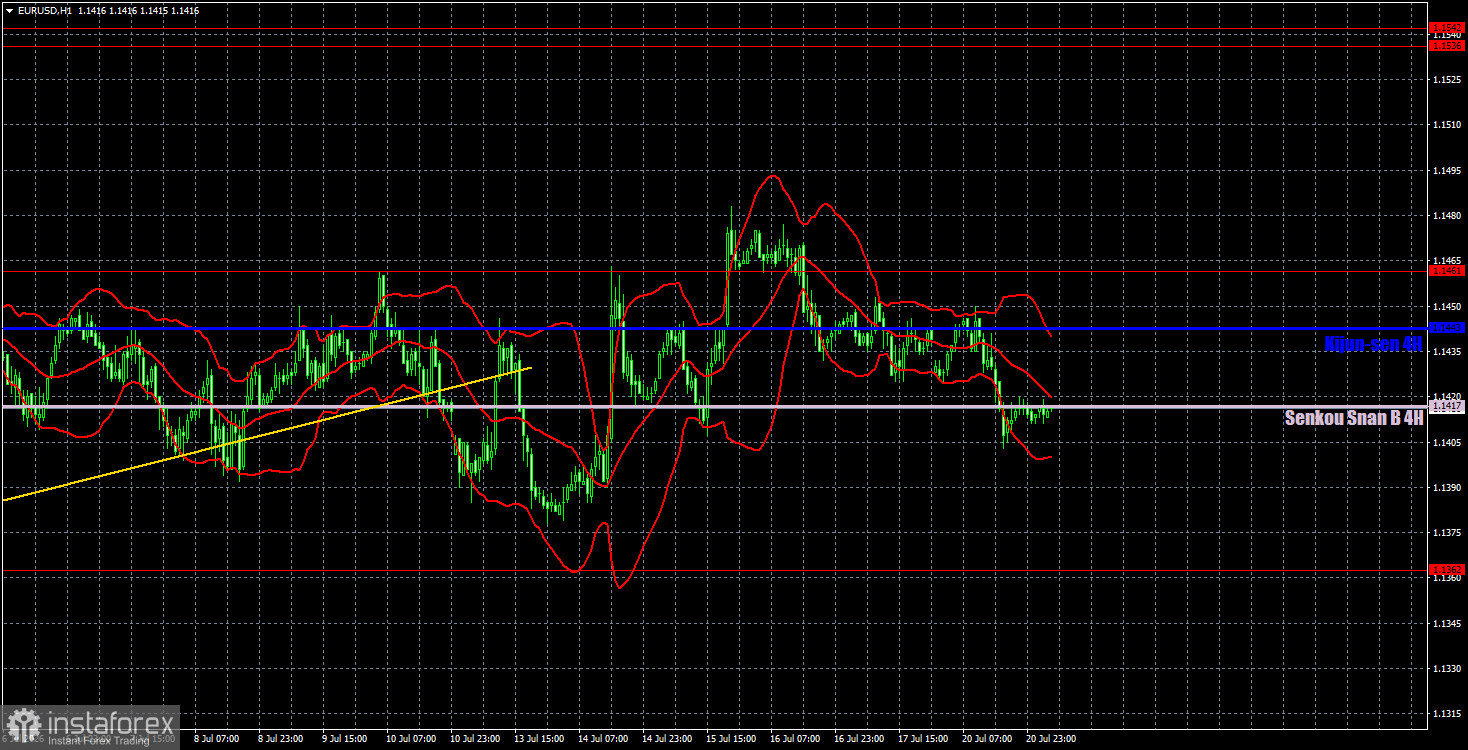Image resolution: width=1468 pixels, height=750 pixels.
Task: Click the red 1.1542 price tag
Action: point(1446,28)
